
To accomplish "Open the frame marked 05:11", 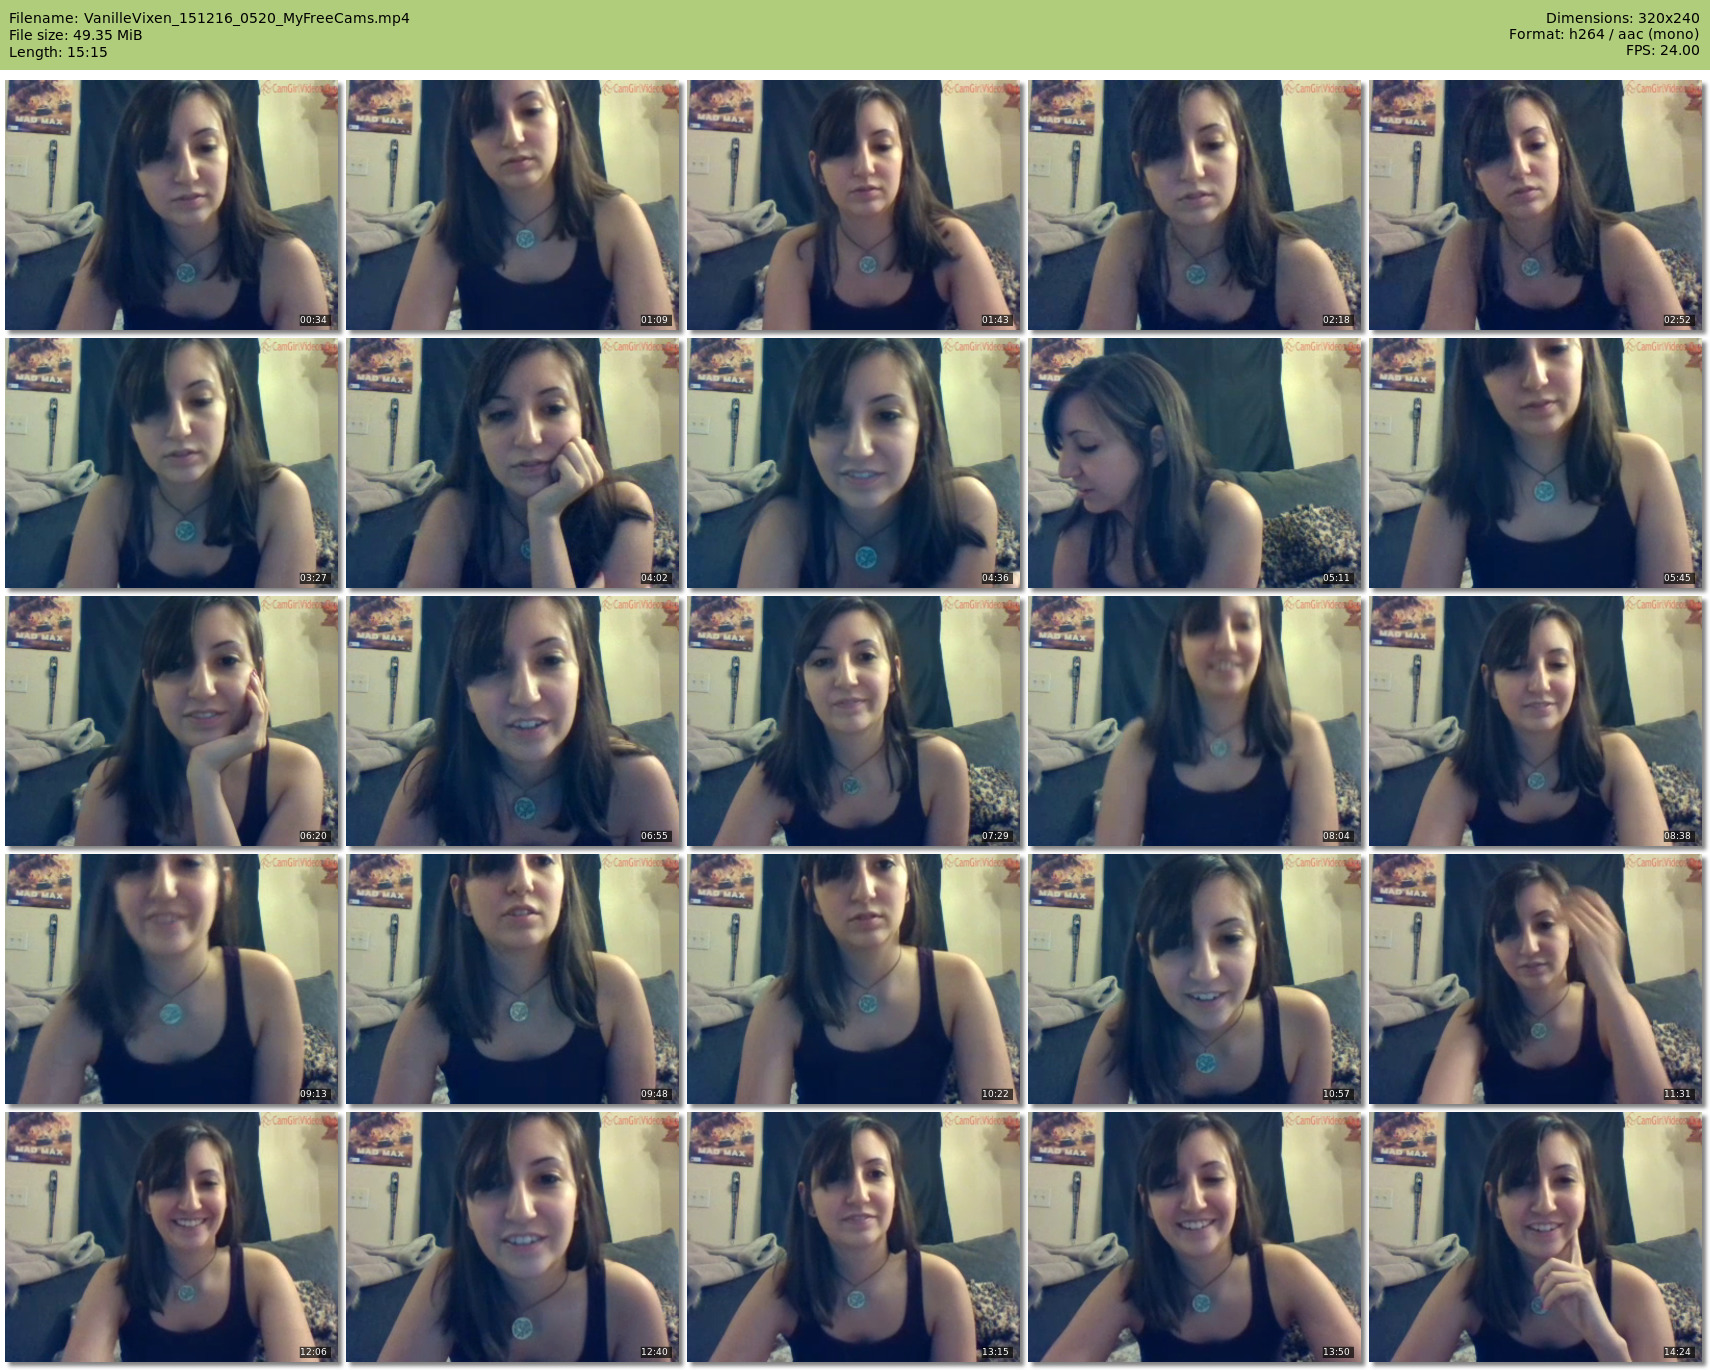I will [1195, 463].
